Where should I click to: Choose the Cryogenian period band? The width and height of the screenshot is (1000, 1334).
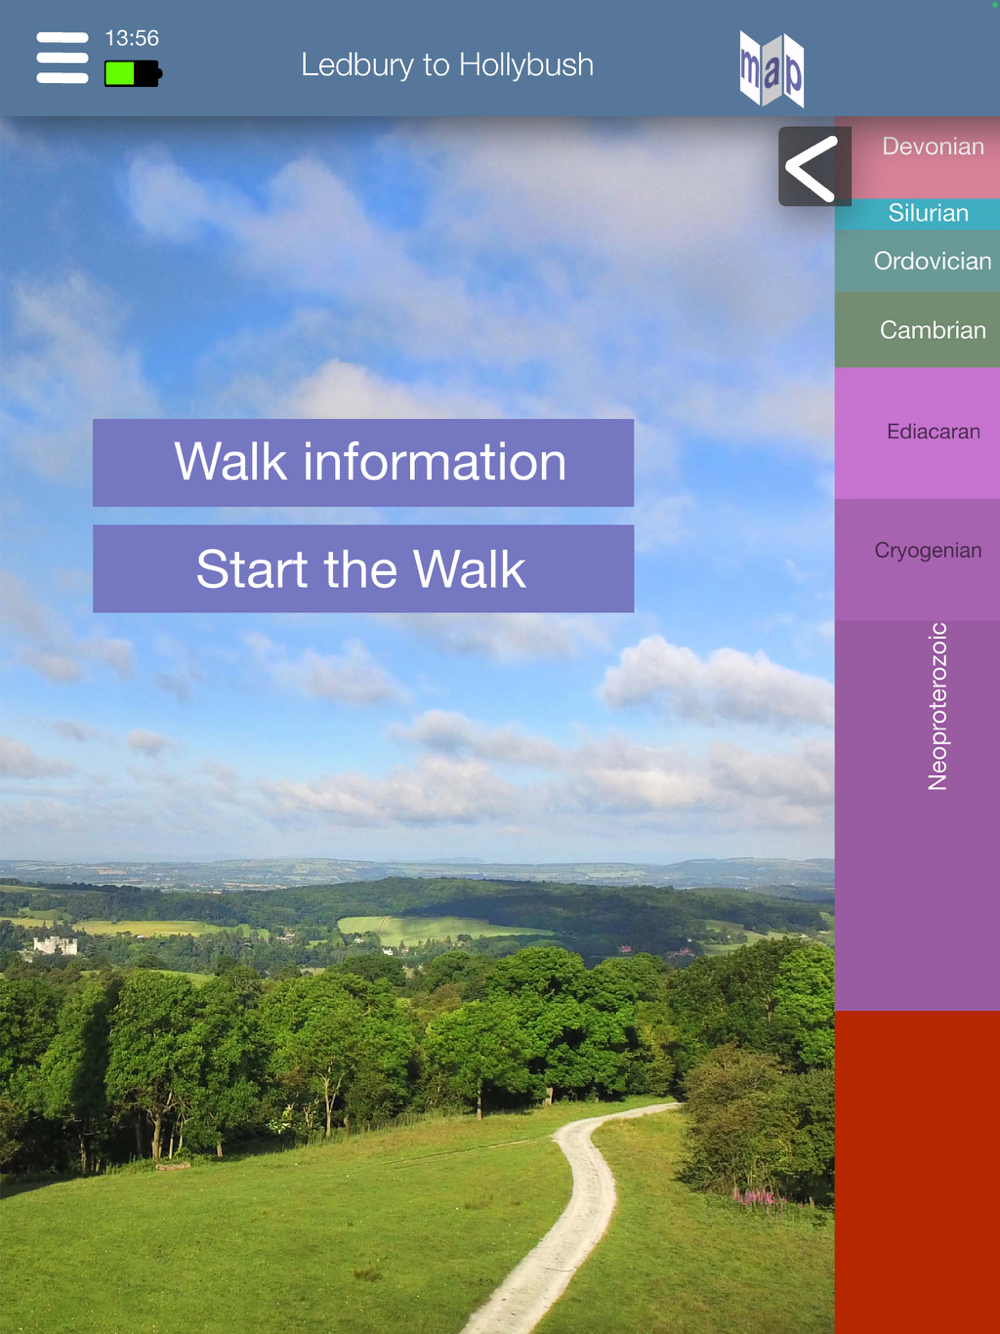[918, 560]
